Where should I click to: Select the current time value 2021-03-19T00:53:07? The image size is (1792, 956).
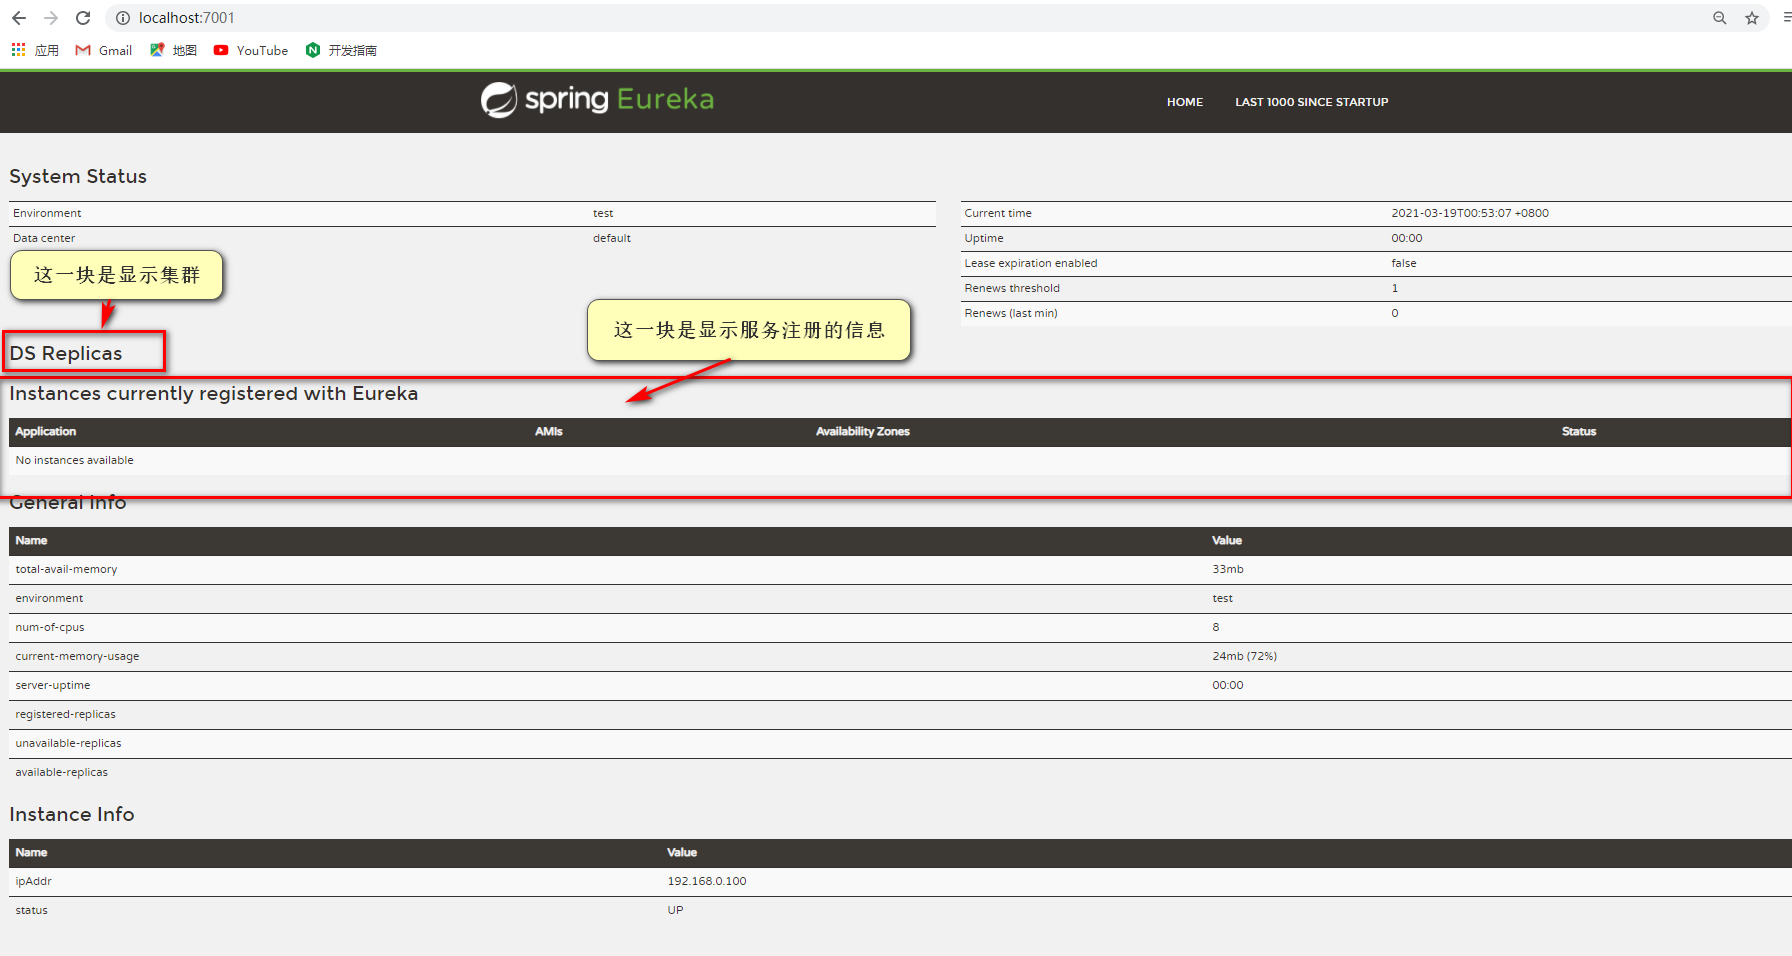(1470, 213)
